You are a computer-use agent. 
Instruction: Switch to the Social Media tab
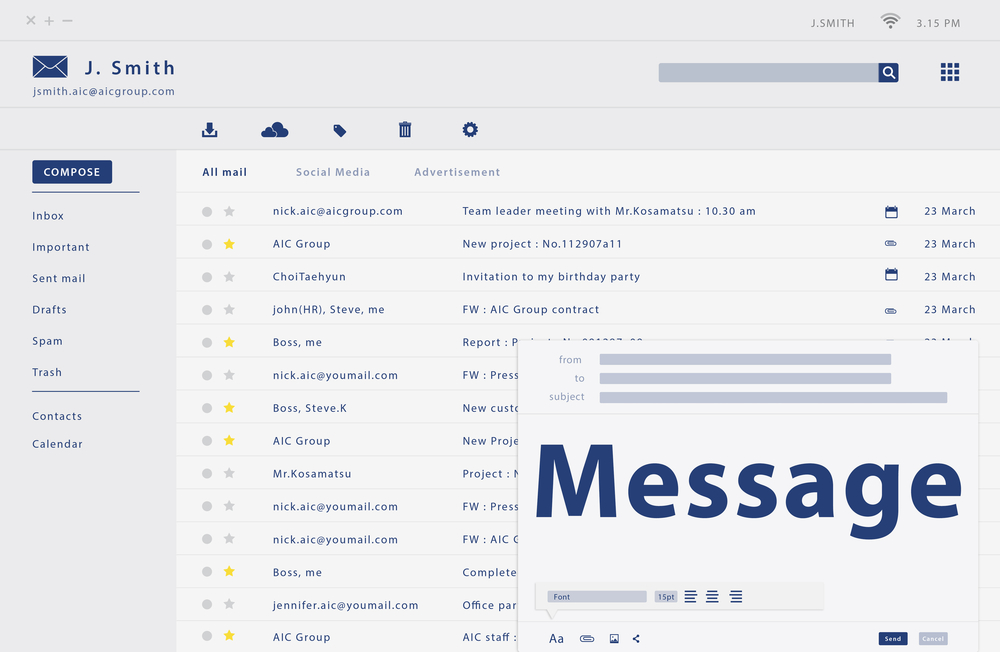pyautogui.click(x=333, y=172)
